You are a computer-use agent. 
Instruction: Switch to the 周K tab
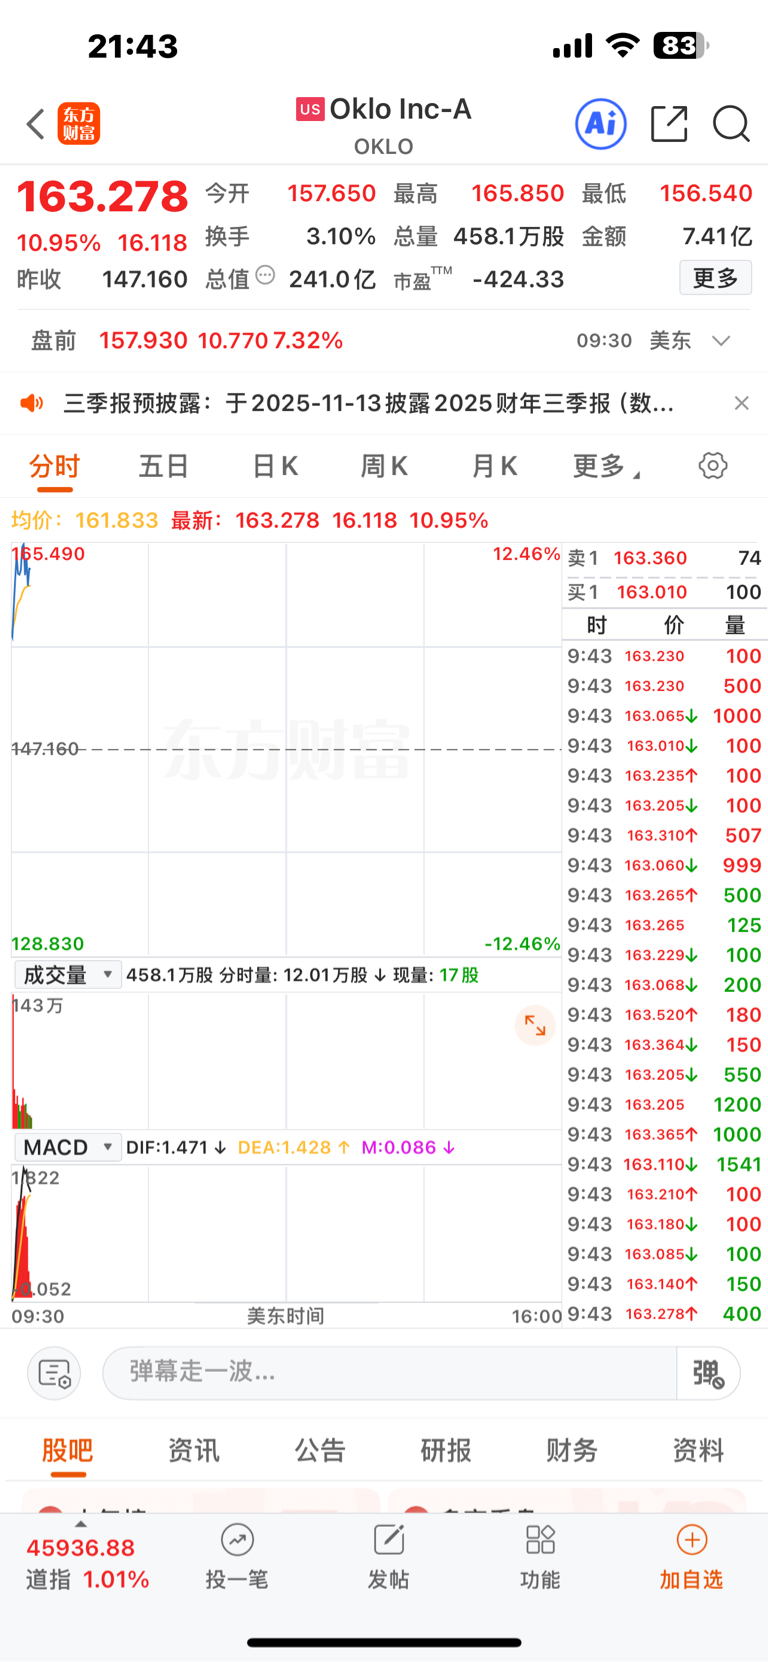(384, 467)
